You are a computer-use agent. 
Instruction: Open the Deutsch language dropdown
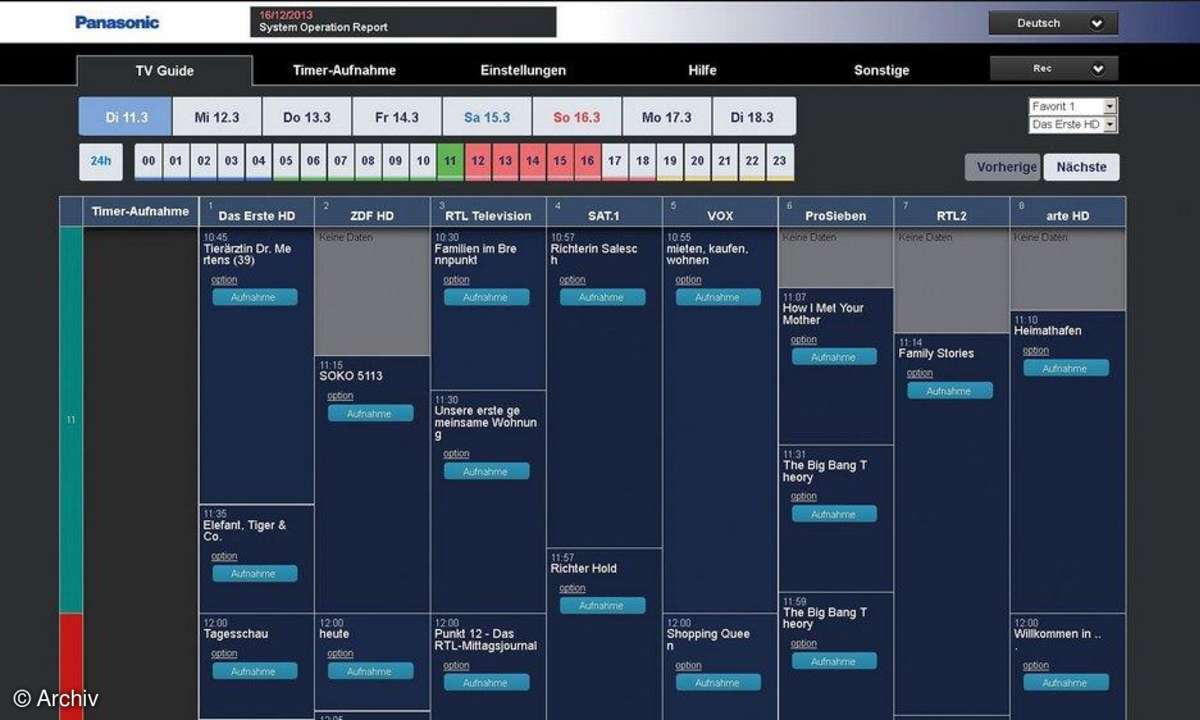pos(1053,23)
